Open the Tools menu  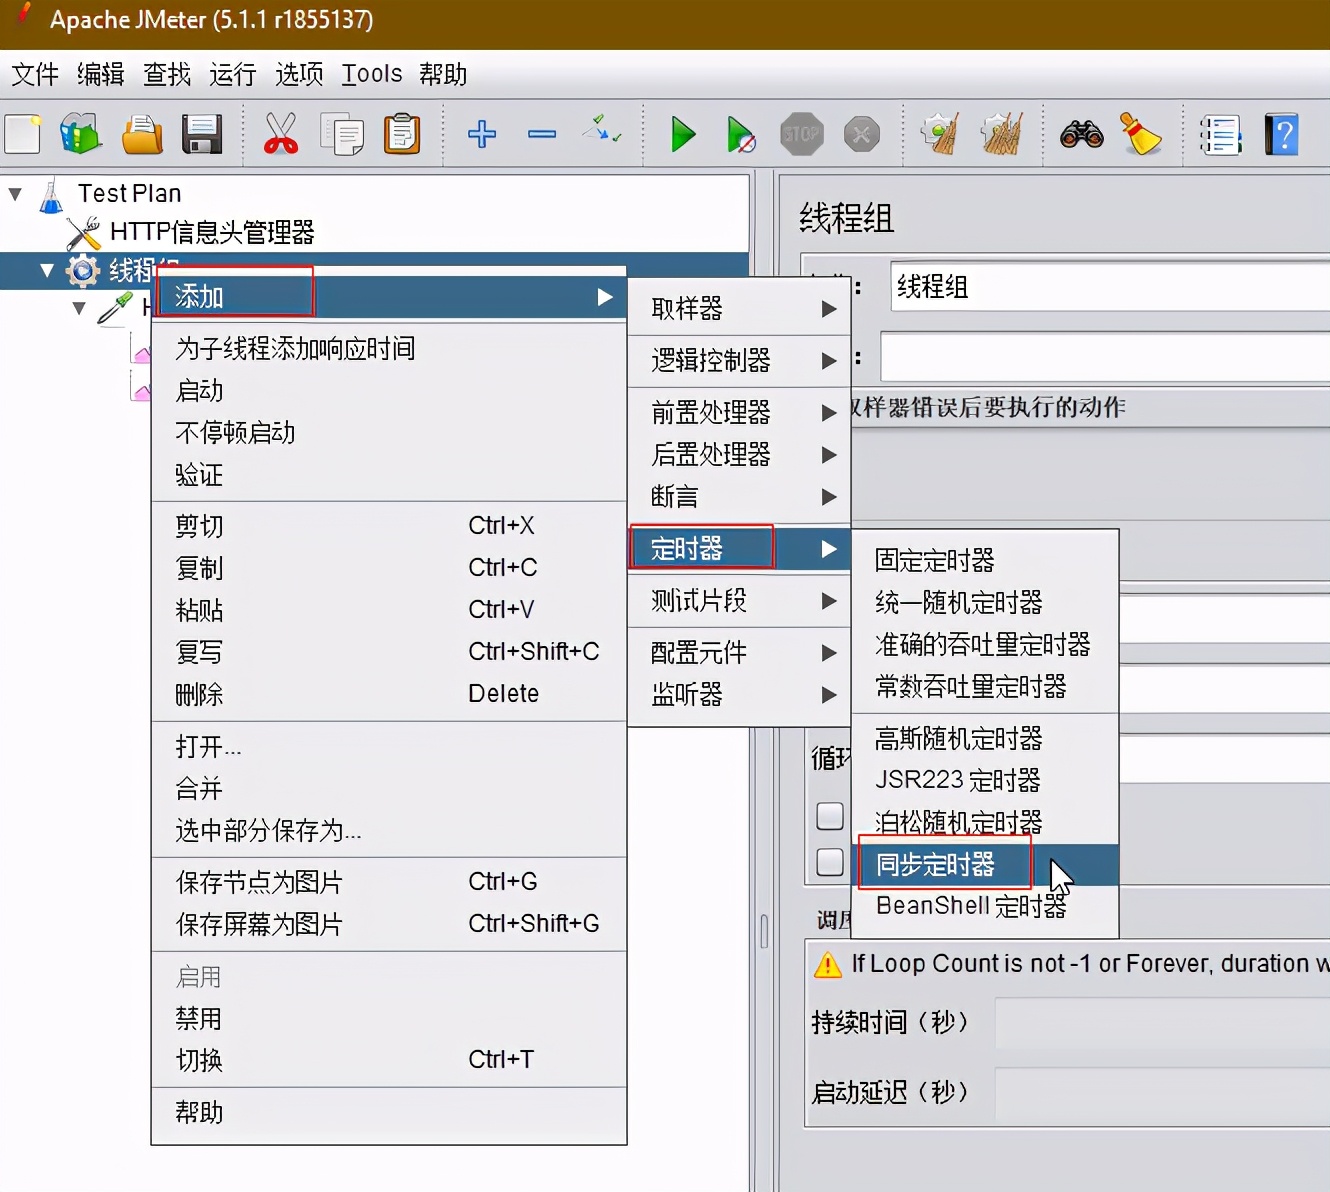(x=372, y=74)
